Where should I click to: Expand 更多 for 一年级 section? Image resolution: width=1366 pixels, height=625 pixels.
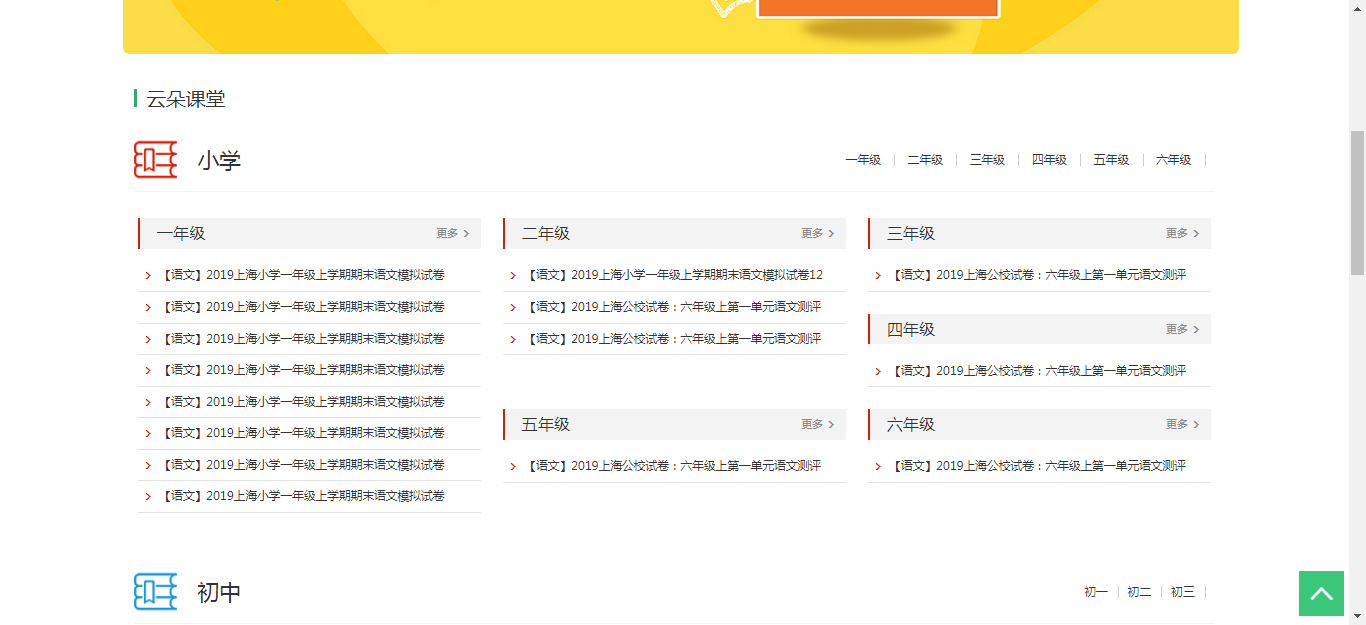tap(452, 233)
